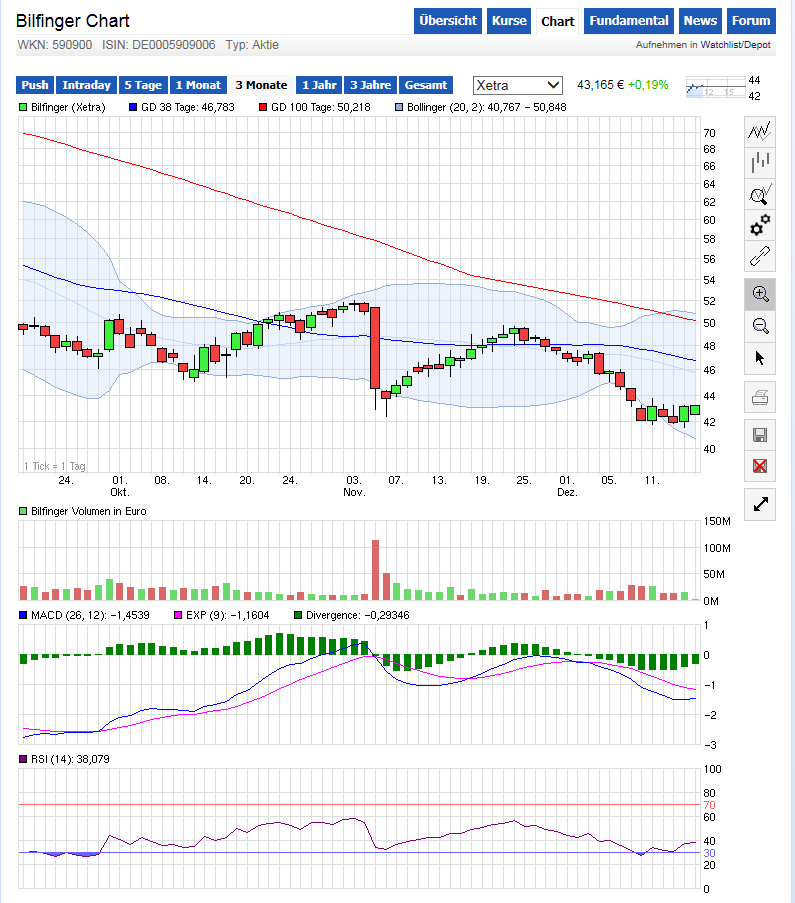Click the mini intraday chart thumbnail

(x=716, y=87)
